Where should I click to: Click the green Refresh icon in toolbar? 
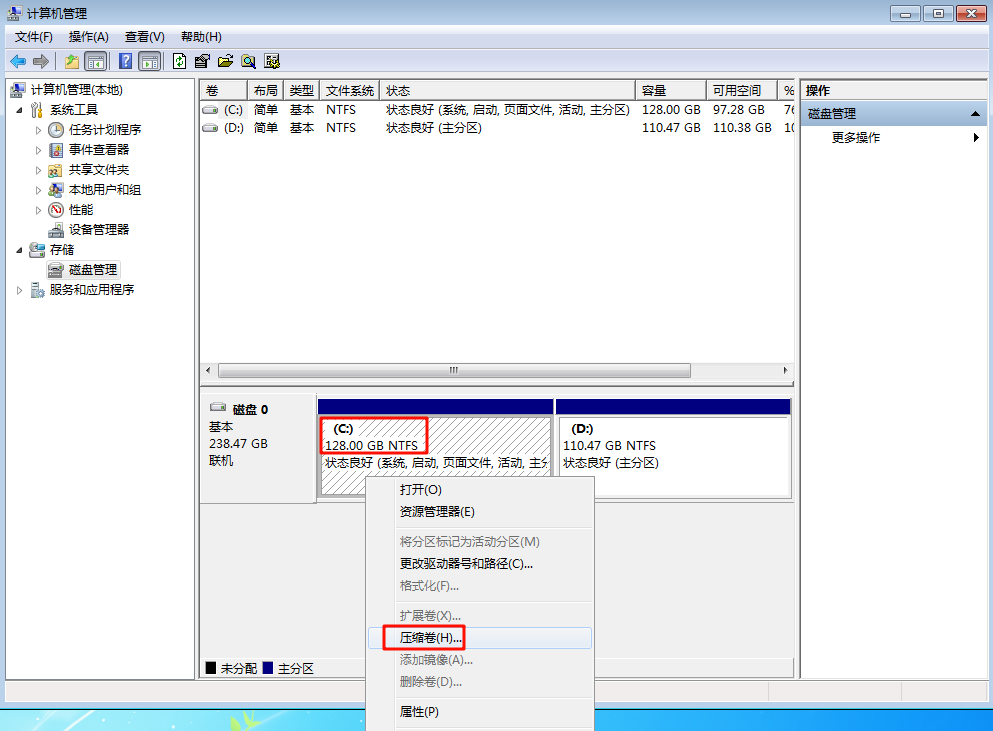179,61
